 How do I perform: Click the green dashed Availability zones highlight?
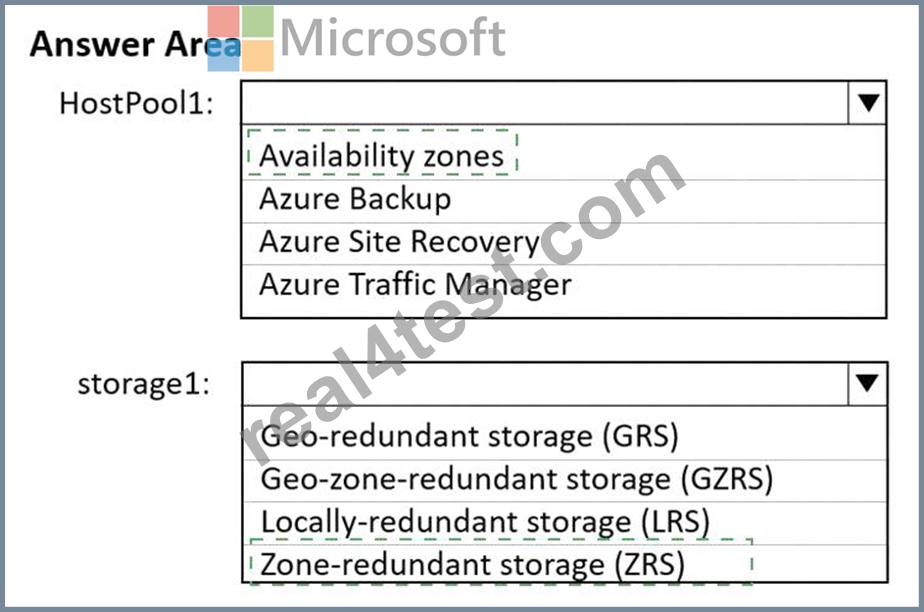[x=382, y=152]
